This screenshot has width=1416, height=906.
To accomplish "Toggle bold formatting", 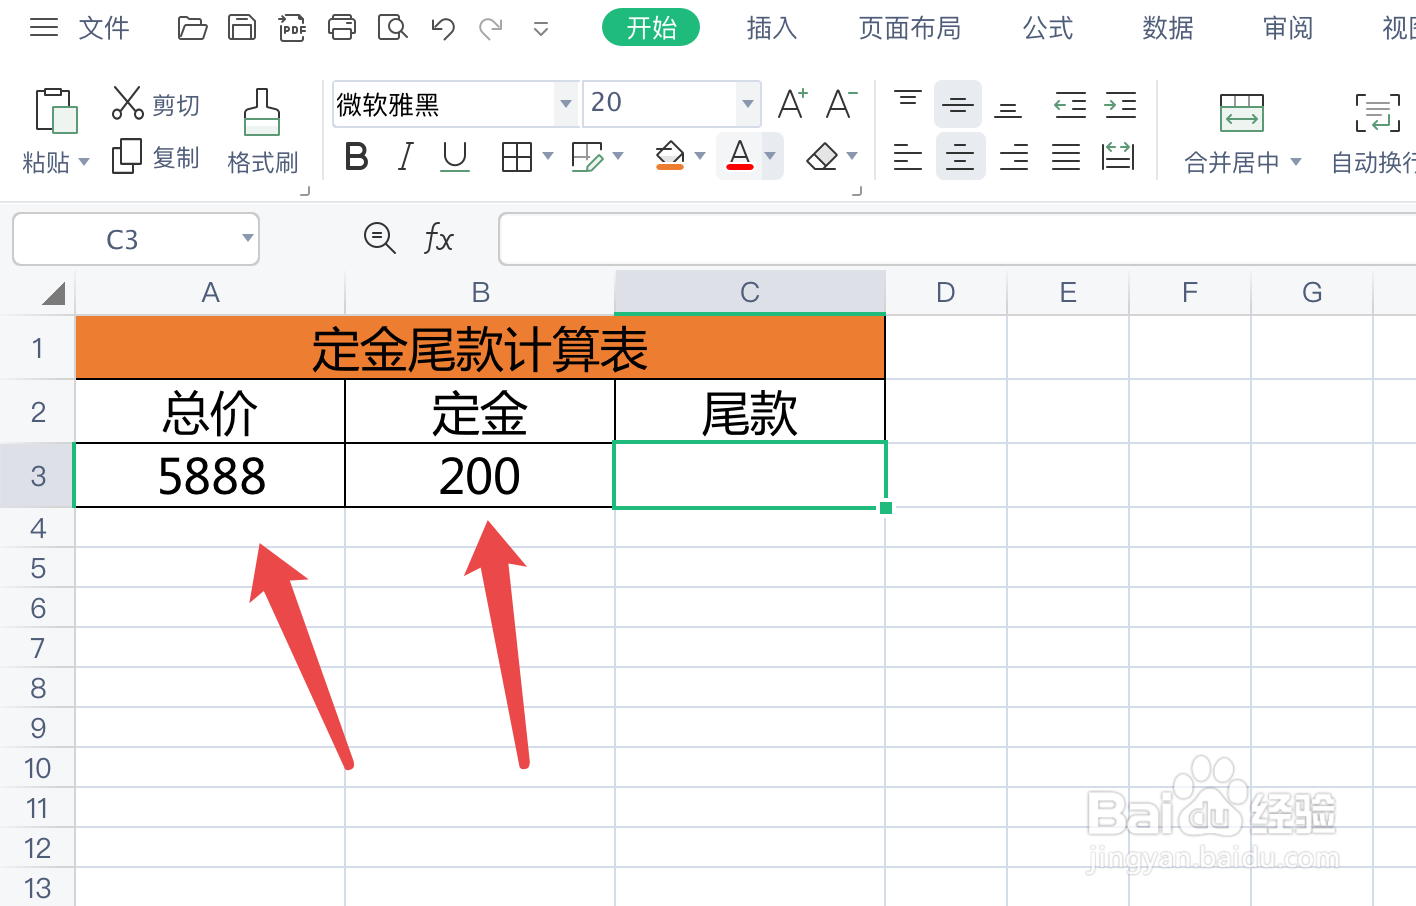I will (x=356, y=157).
